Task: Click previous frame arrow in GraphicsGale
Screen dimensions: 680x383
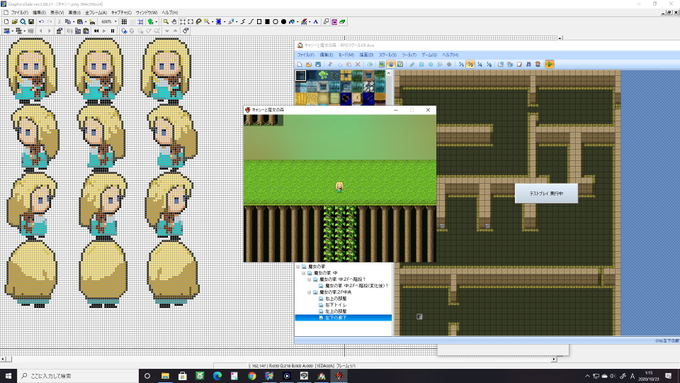Action: (41, 31)
